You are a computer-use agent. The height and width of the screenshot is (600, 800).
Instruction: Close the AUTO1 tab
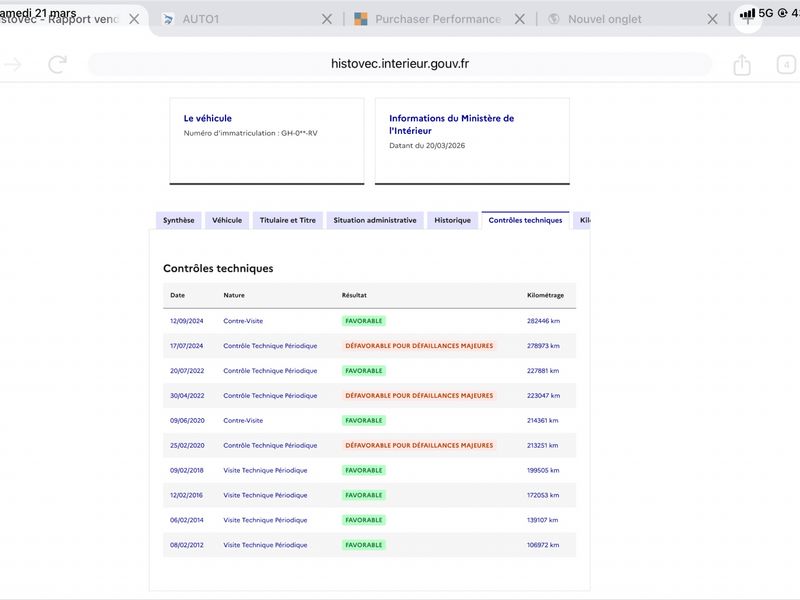pos(327,19)
